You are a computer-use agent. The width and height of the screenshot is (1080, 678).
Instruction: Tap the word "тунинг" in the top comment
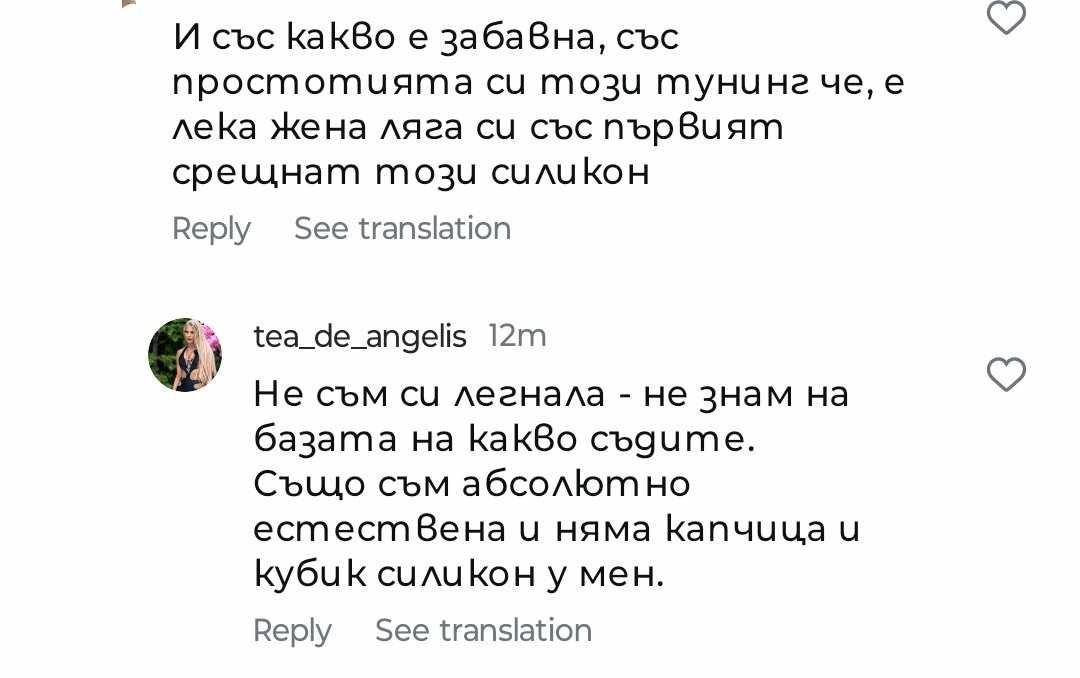click(714, 83)
